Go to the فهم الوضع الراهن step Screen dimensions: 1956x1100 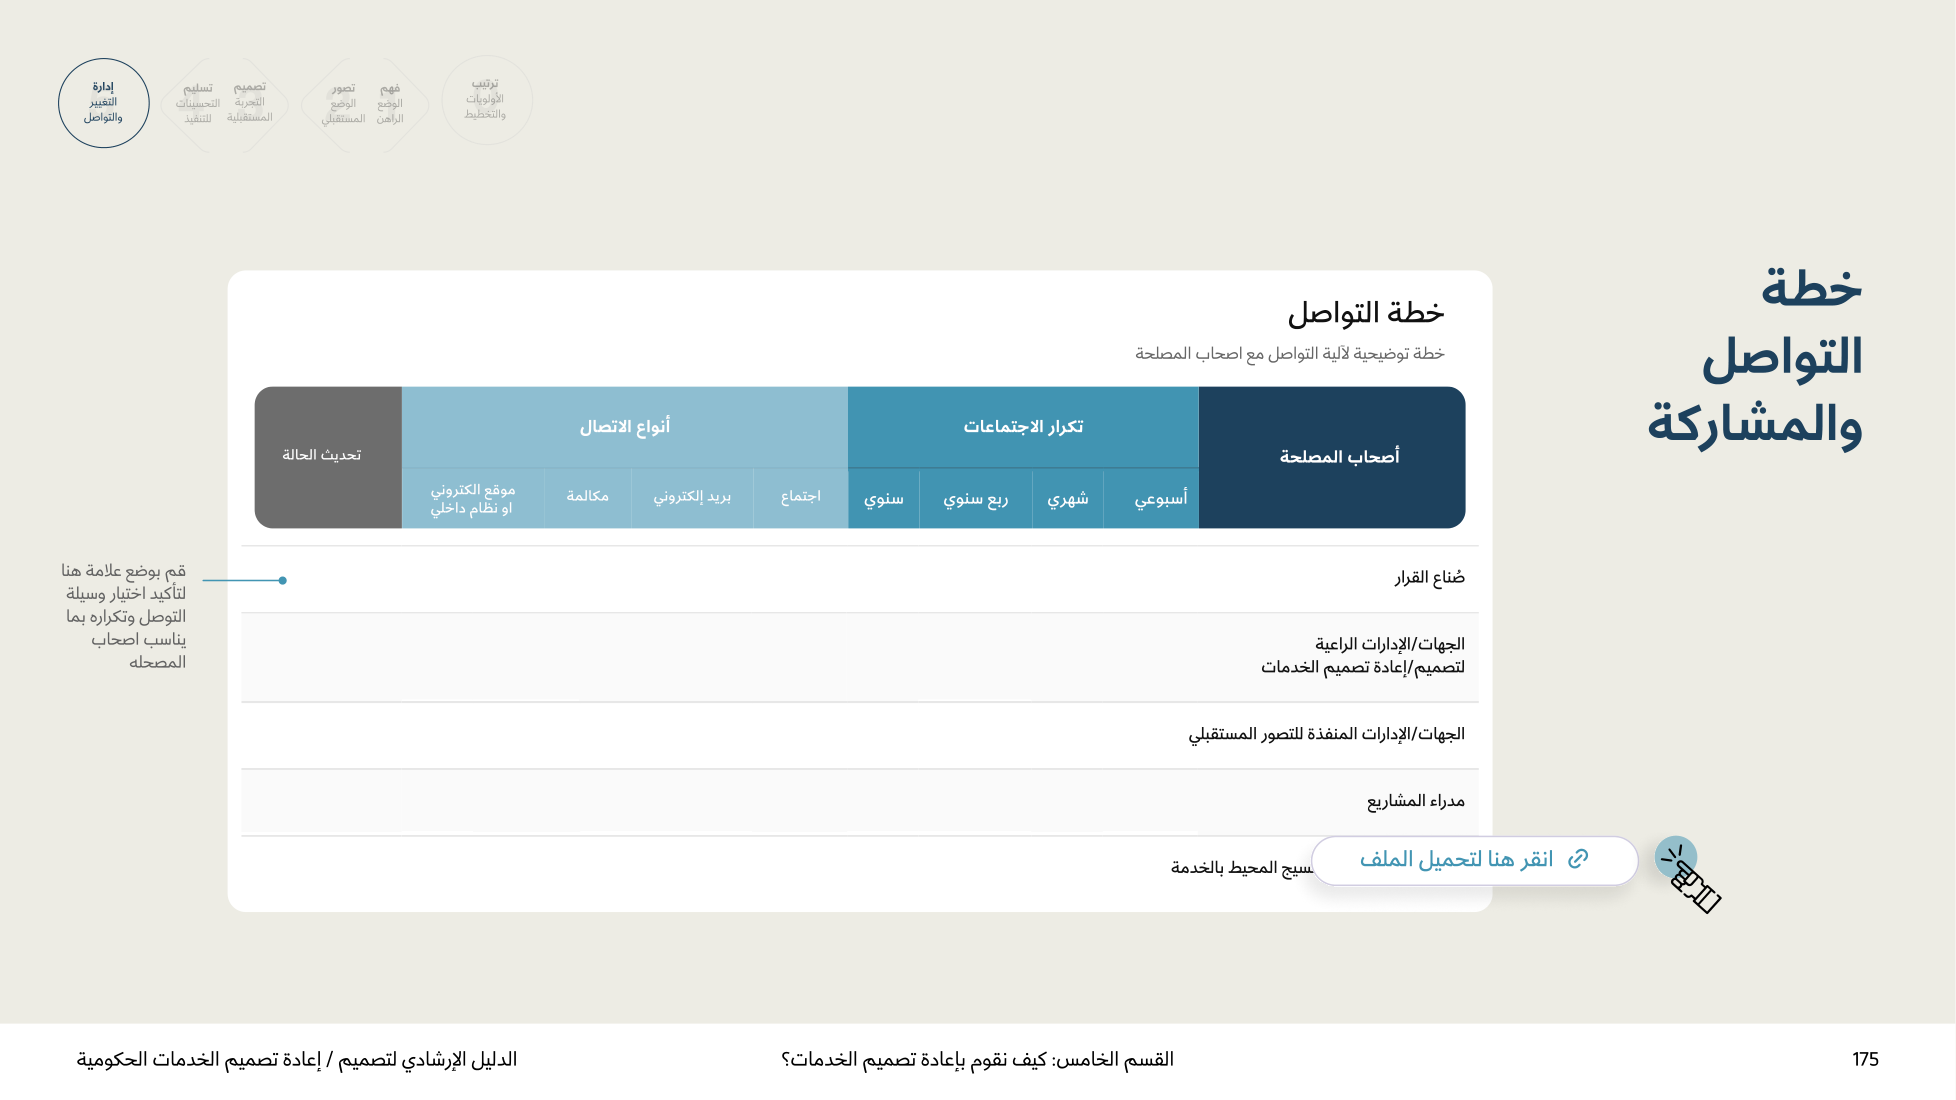point(390,104)
